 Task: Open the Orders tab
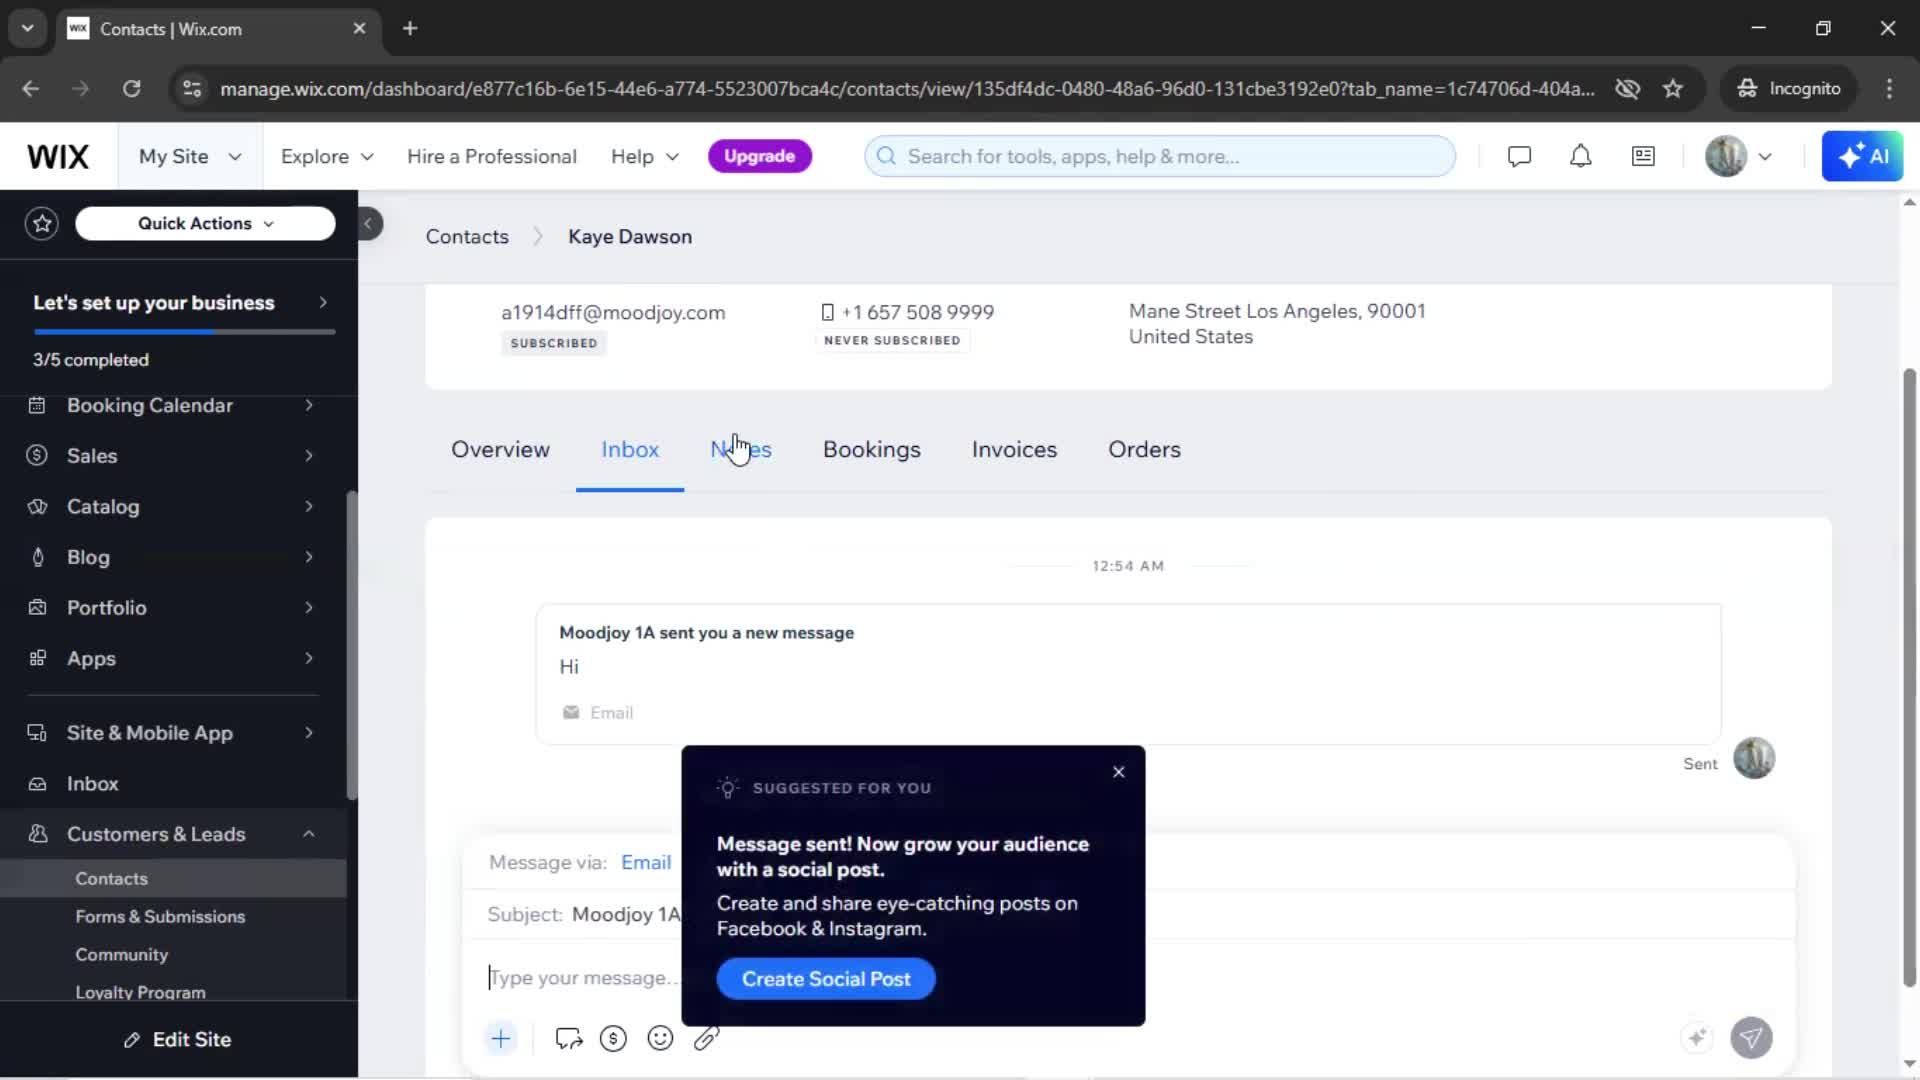(x=1144, y=450)
